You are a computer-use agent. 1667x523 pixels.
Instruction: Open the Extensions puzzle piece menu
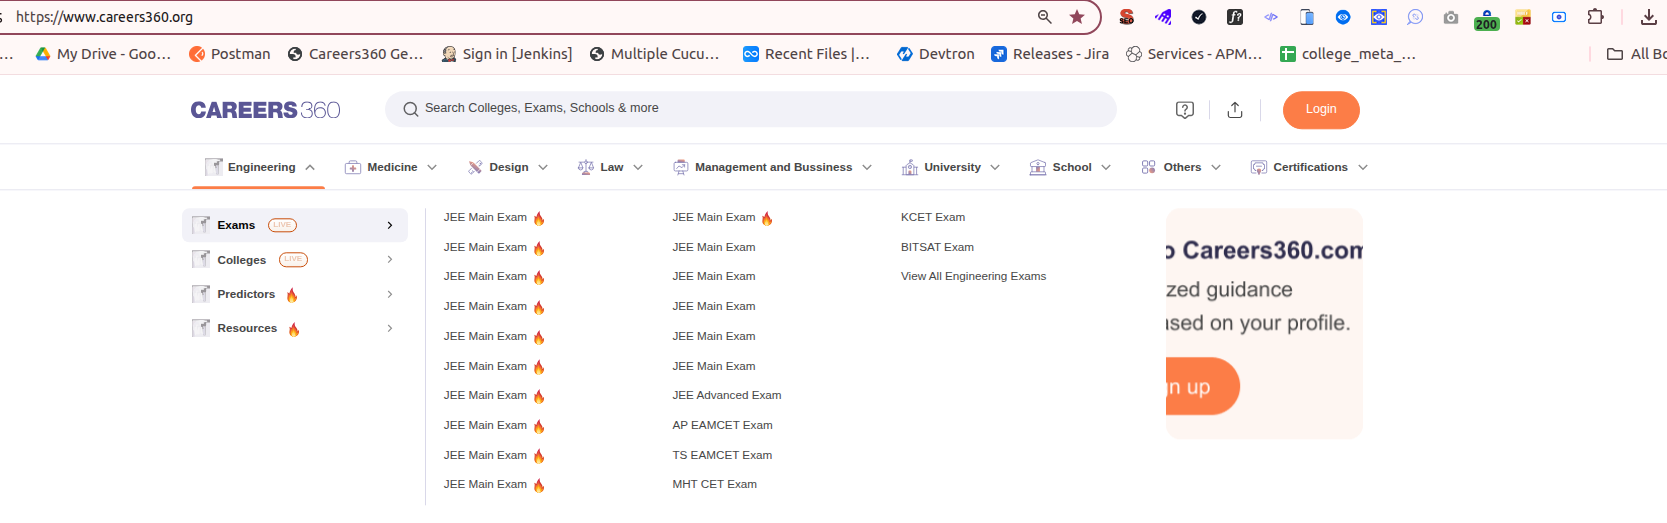coord(1596,17)
